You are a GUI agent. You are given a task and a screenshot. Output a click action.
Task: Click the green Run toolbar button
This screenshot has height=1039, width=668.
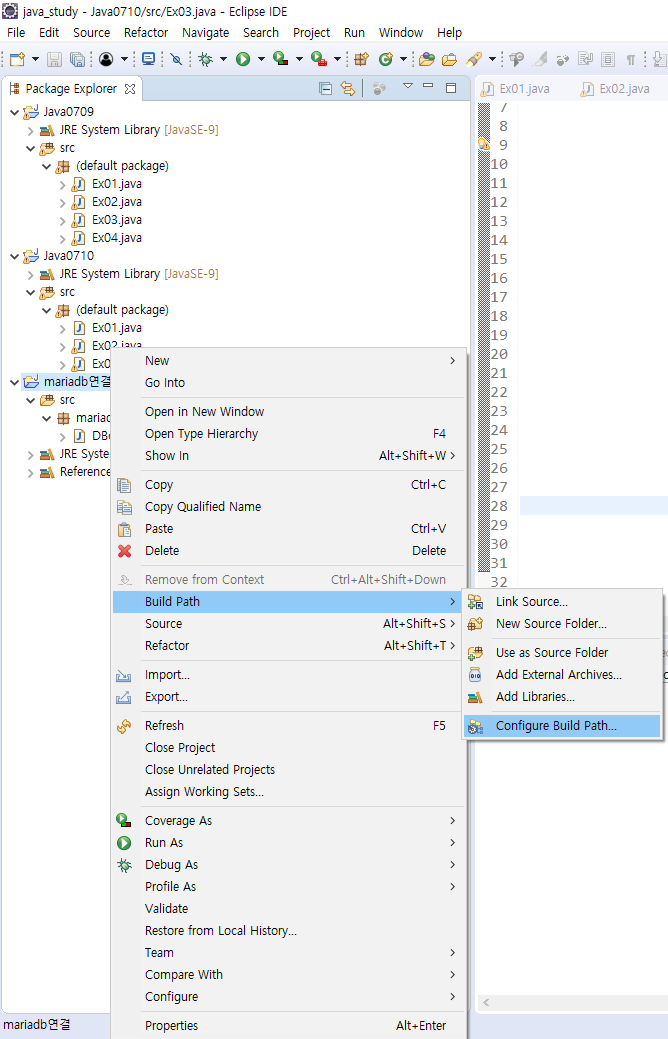[x=243, y=60]
